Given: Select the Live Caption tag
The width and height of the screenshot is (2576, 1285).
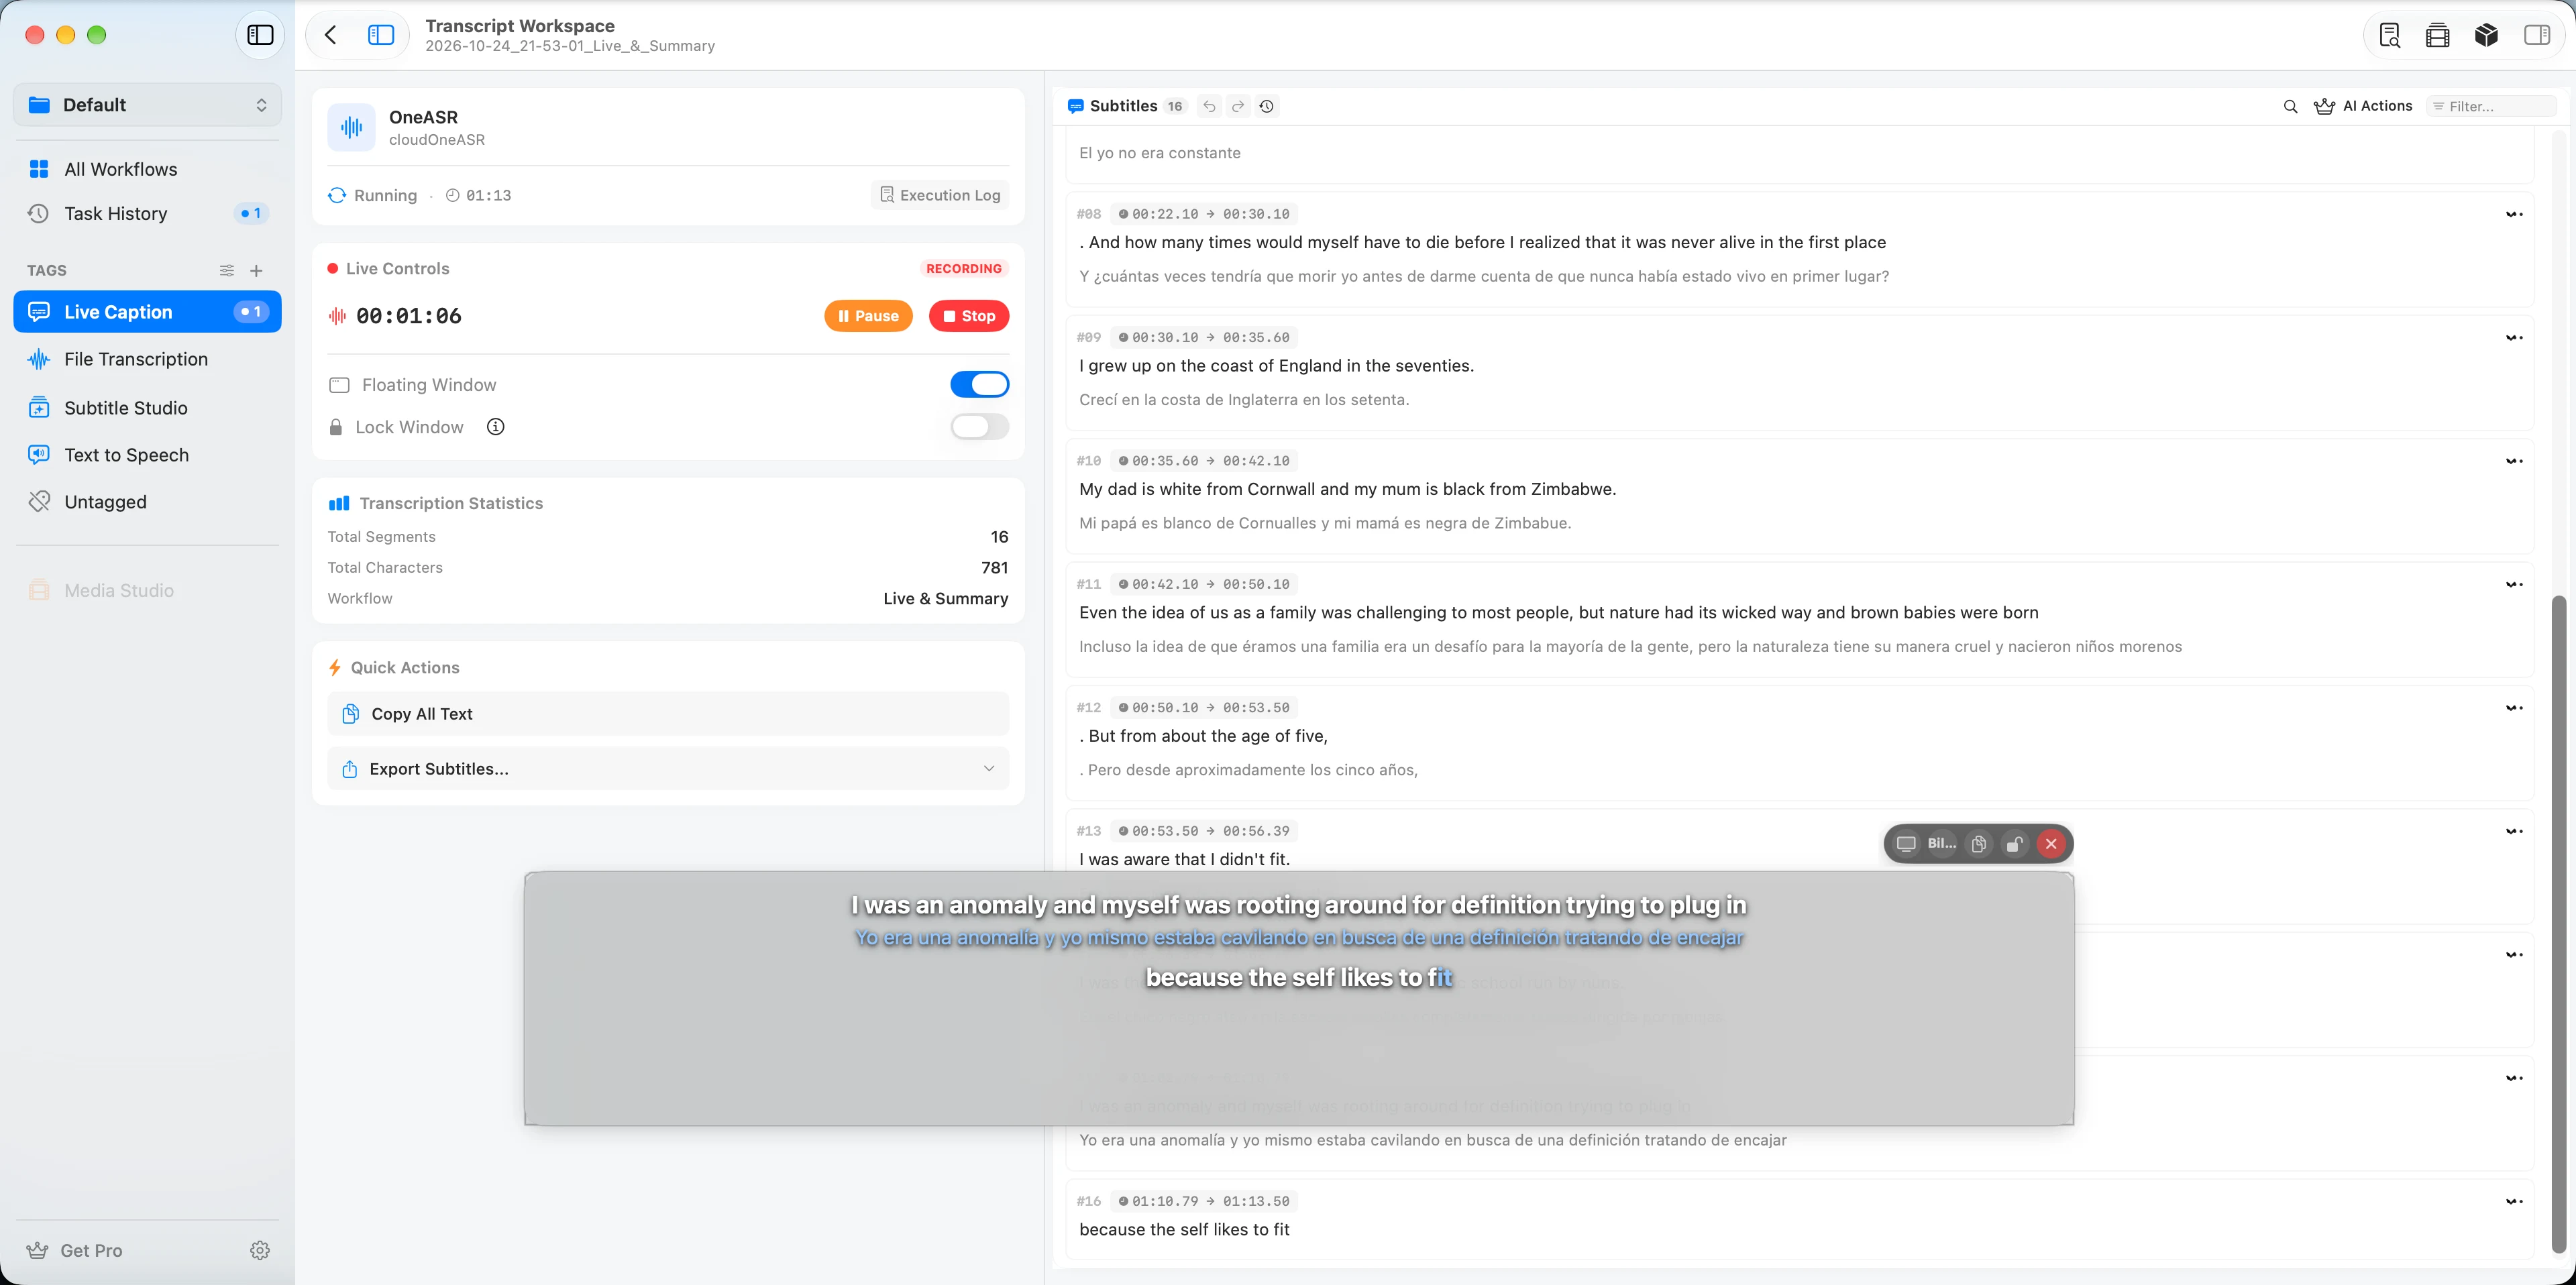Looking at the screenshot, I should point(147,312).
